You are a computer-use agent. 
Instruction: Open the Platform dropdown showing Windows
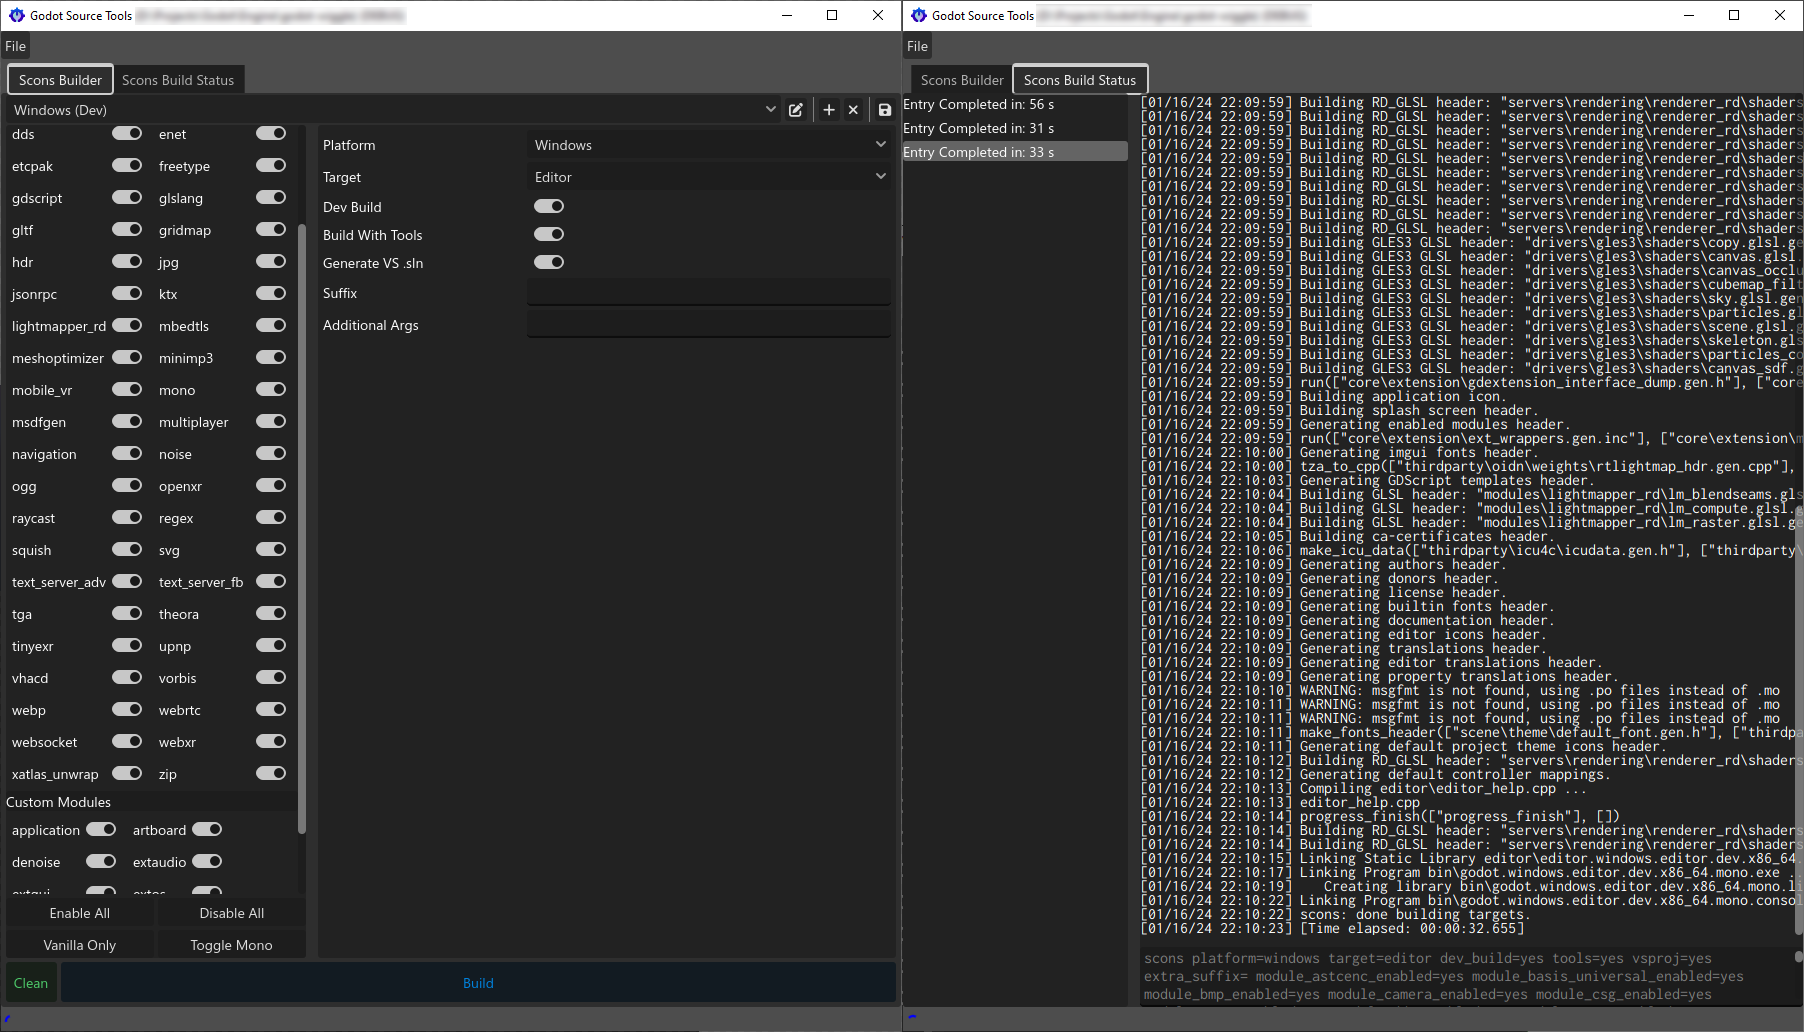coord(709,145)
